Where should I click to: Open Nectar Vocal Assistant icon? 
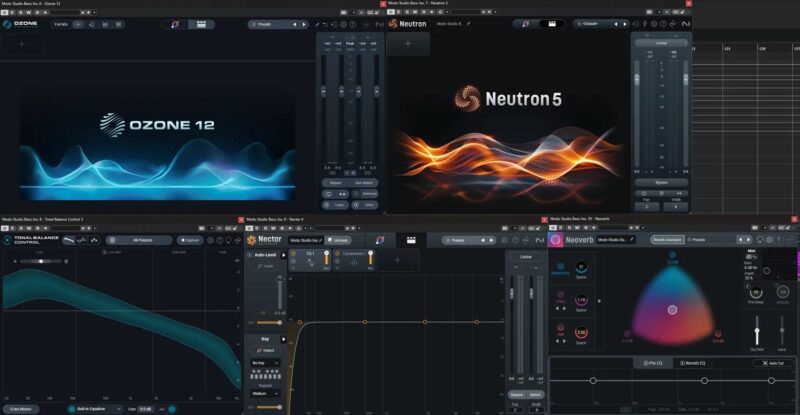pyautogui.click(x=380, y=240)
